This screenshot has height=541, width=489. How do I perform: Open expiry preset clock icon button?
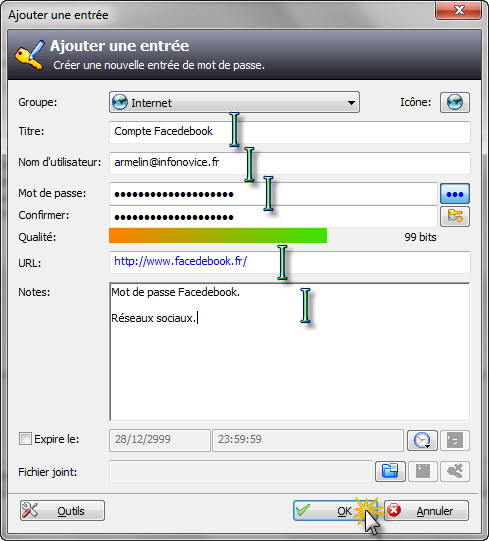click(422, 440)
